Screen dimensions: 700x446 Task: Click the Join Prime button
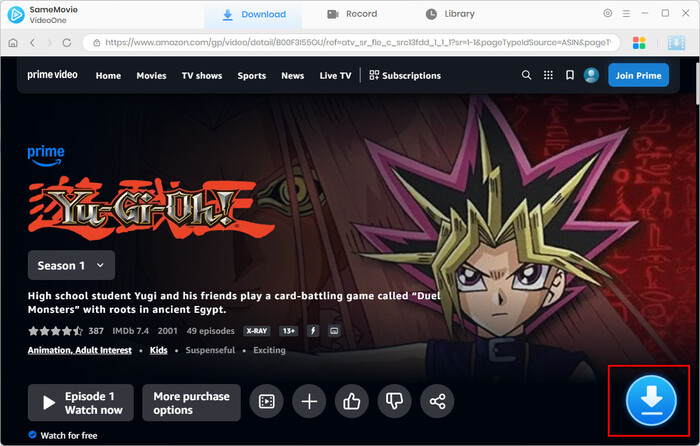tap(638, 75)
